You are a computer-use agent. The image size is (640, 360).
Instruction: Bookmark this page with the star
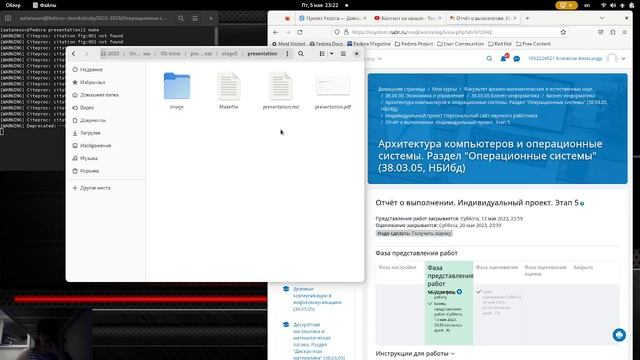(x=563, y=32)
